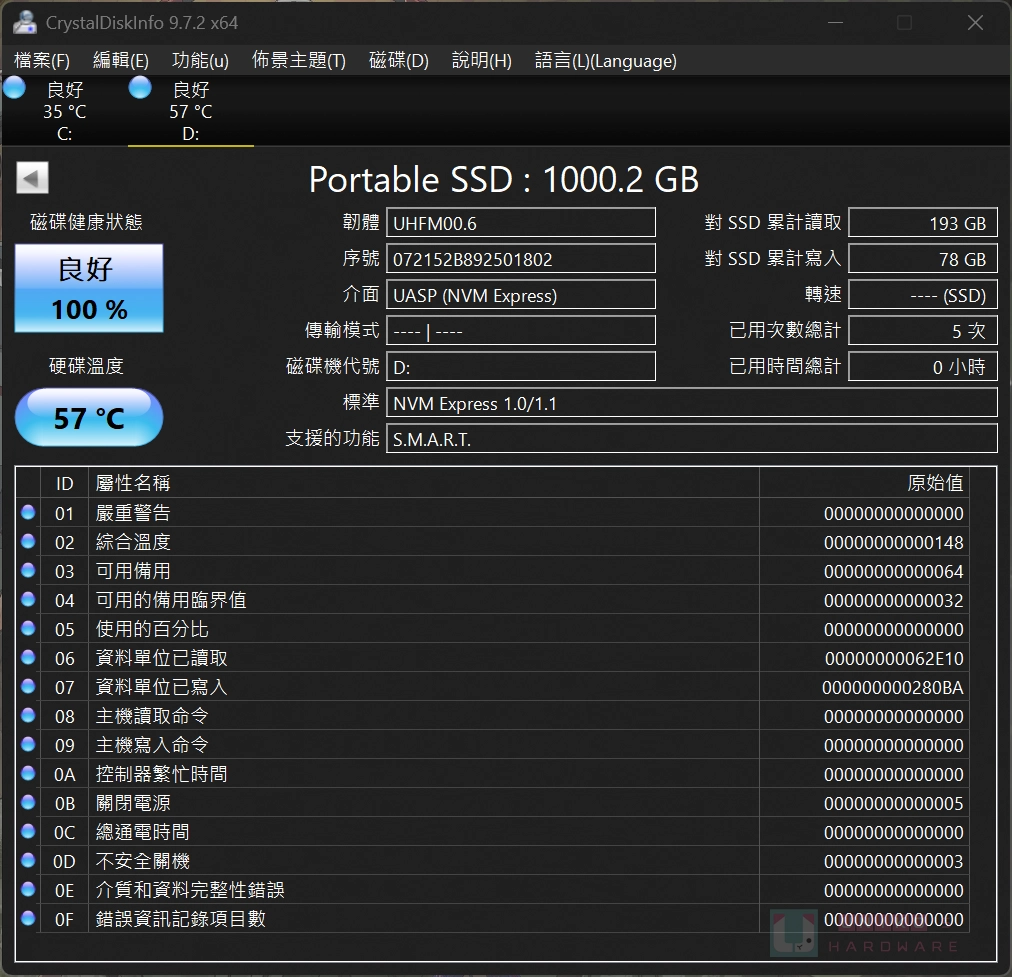
Task: Open the 語言(L)(Language) menu
Action: coord(605,61)
